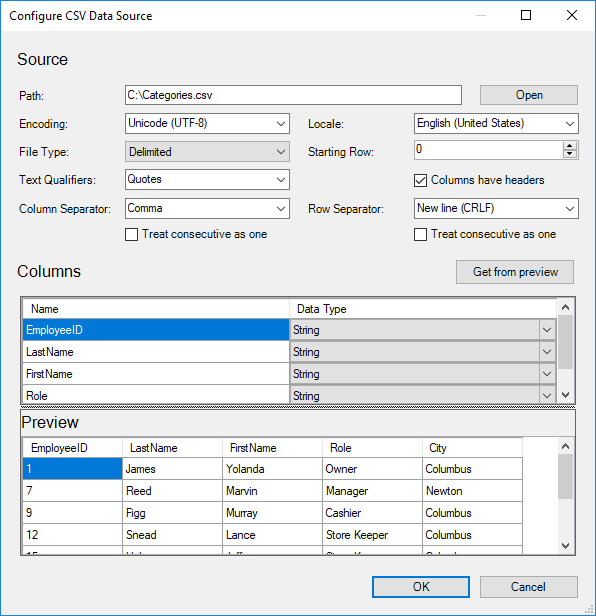Expand Data Type dropdown for Role
Viewport: 596px width, 616px height.
547,395
